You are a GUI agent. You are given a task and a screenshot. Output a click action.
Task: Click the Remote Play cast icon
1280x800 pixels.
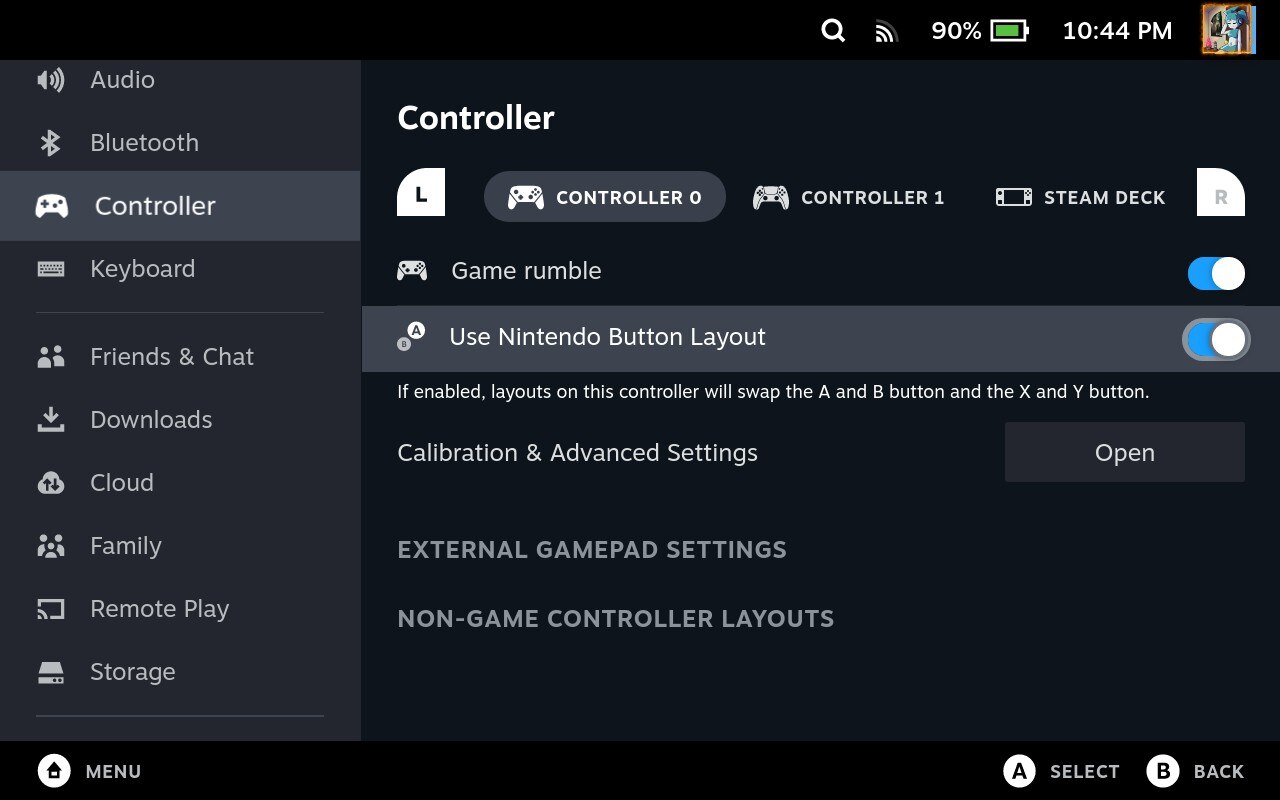coord(51,609)
